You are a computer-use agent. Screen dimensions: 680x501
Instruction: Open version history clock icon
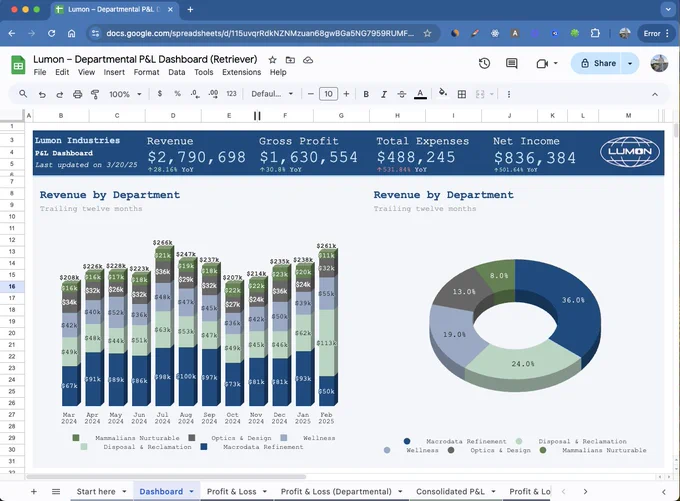(x=484, y=63)
